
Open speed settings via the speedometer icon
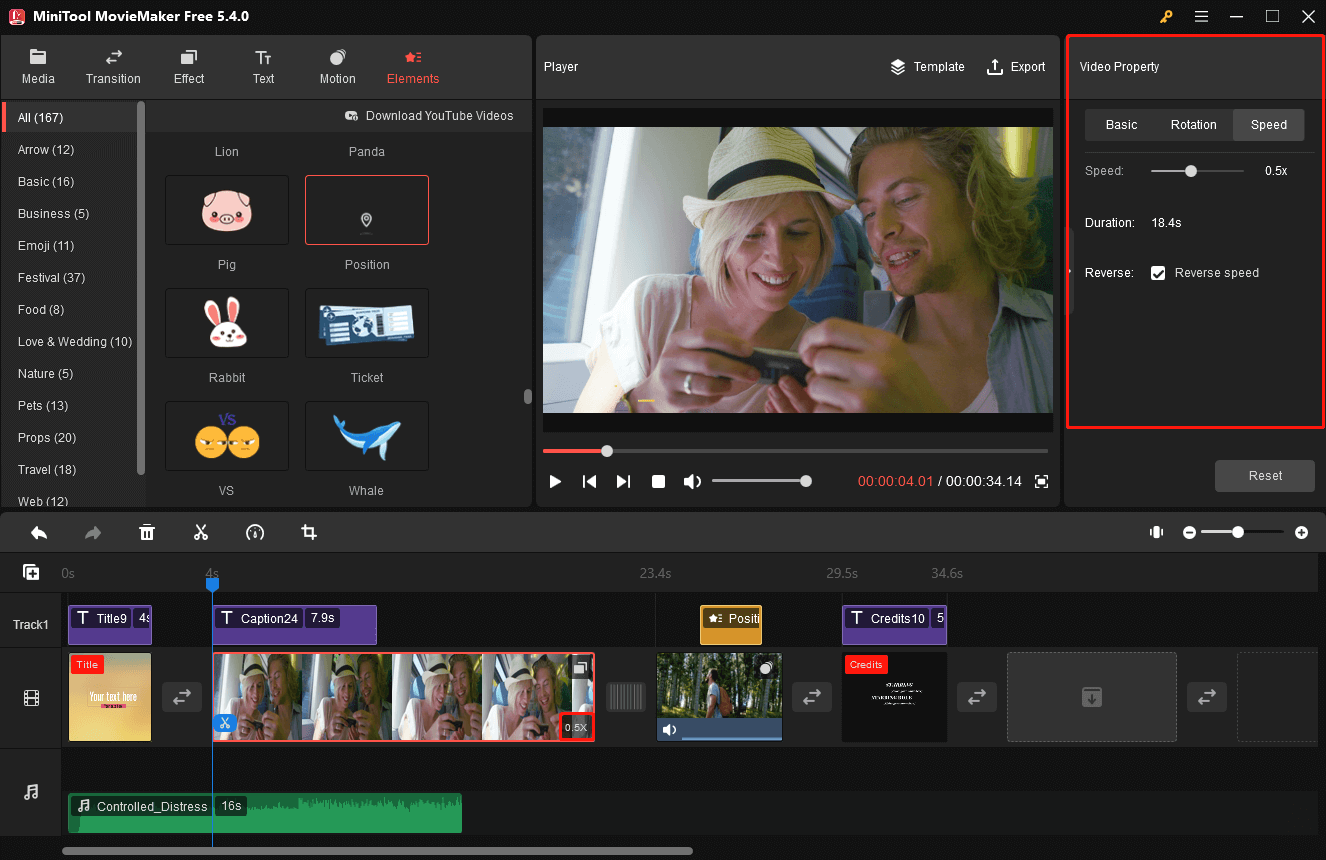(255, 532)
